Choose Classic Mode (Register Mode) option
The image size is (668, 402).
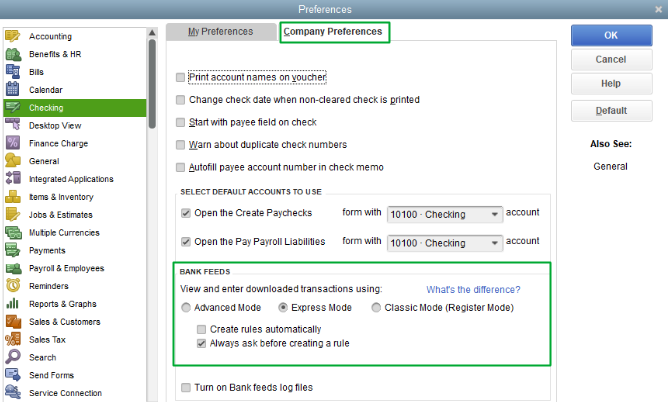[376, 307]
